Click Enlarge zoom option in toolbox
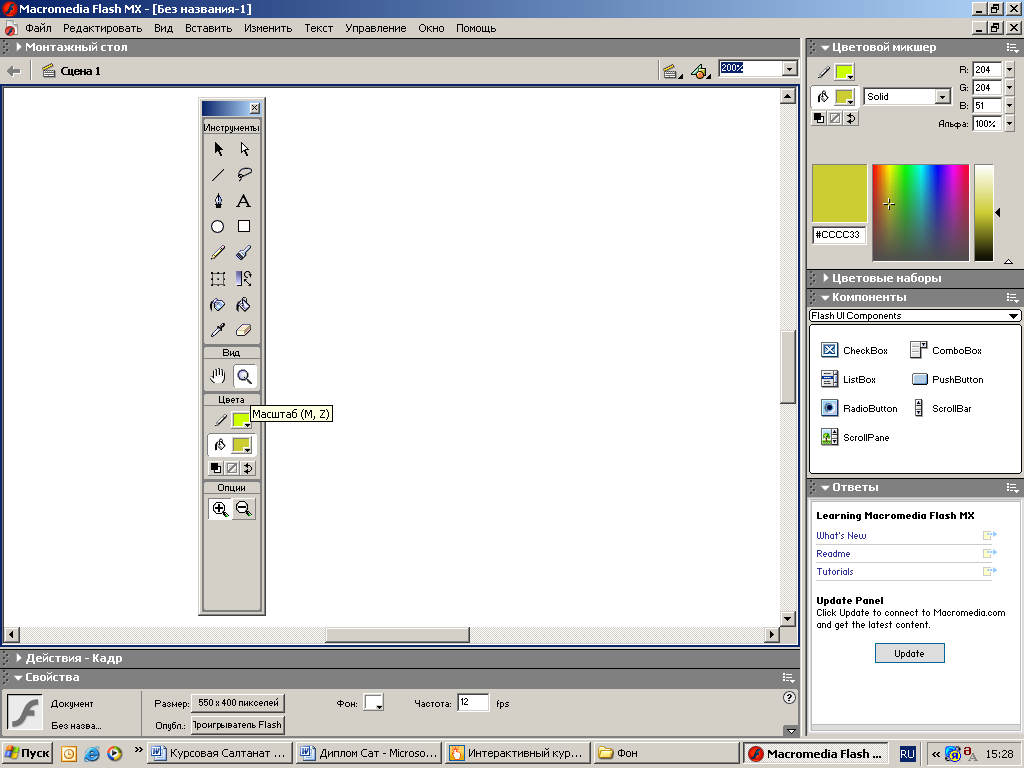Image resolution: width=1024 pixels, height=768 pixels. tap(220, 509)
